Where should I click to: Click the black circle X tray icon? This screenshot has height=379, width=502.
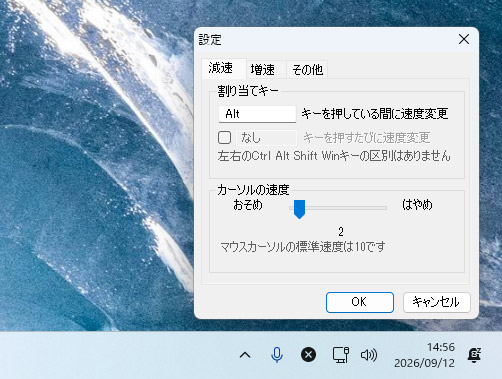pos(308,355)
